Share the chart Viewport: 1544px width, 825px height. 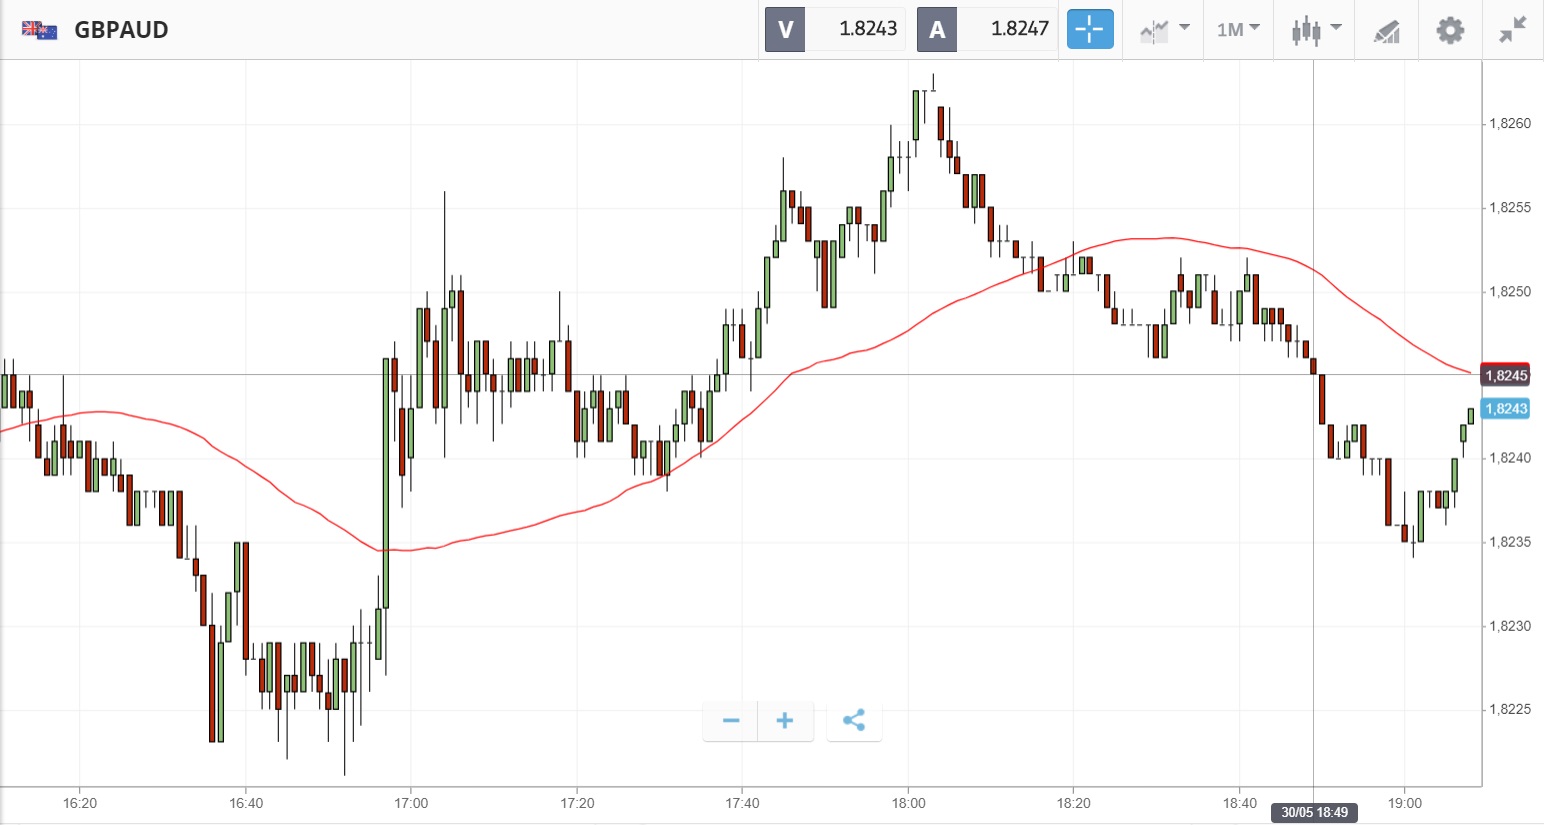(854, 721)
